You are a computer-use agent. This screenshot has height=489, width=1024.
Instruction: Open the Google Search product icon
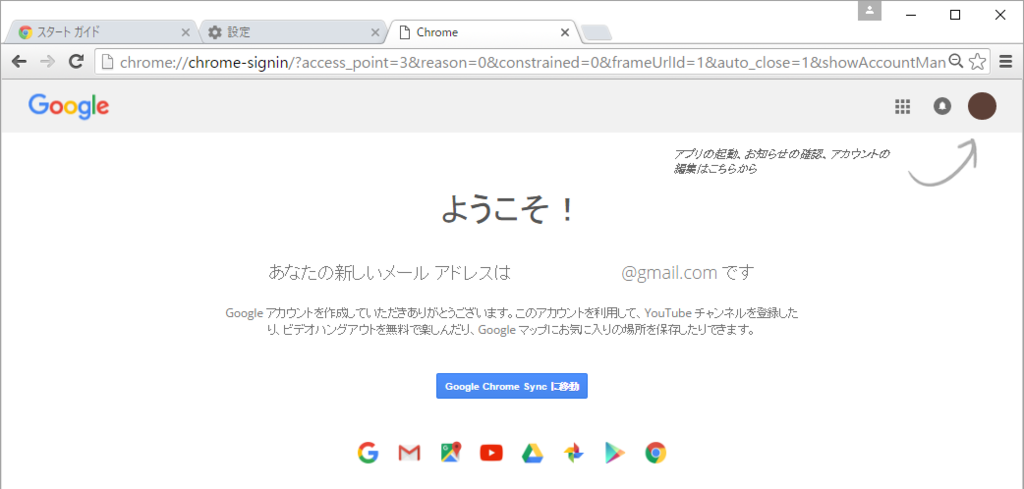click(368, 452)
